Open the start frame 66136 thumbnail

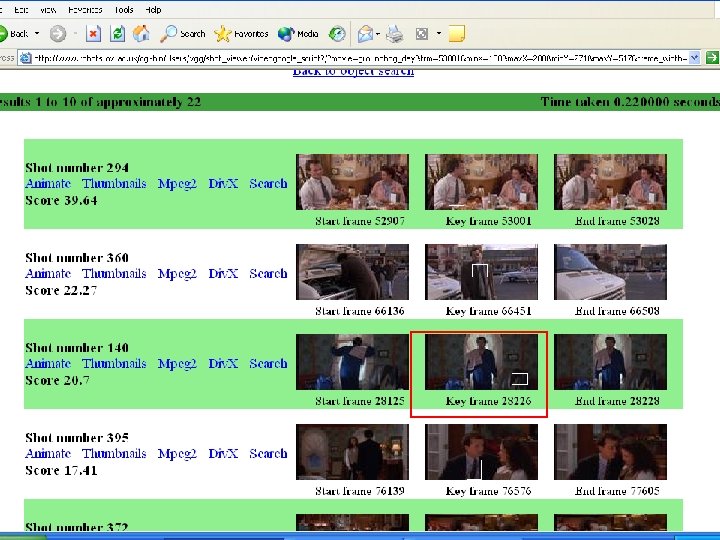352,272
